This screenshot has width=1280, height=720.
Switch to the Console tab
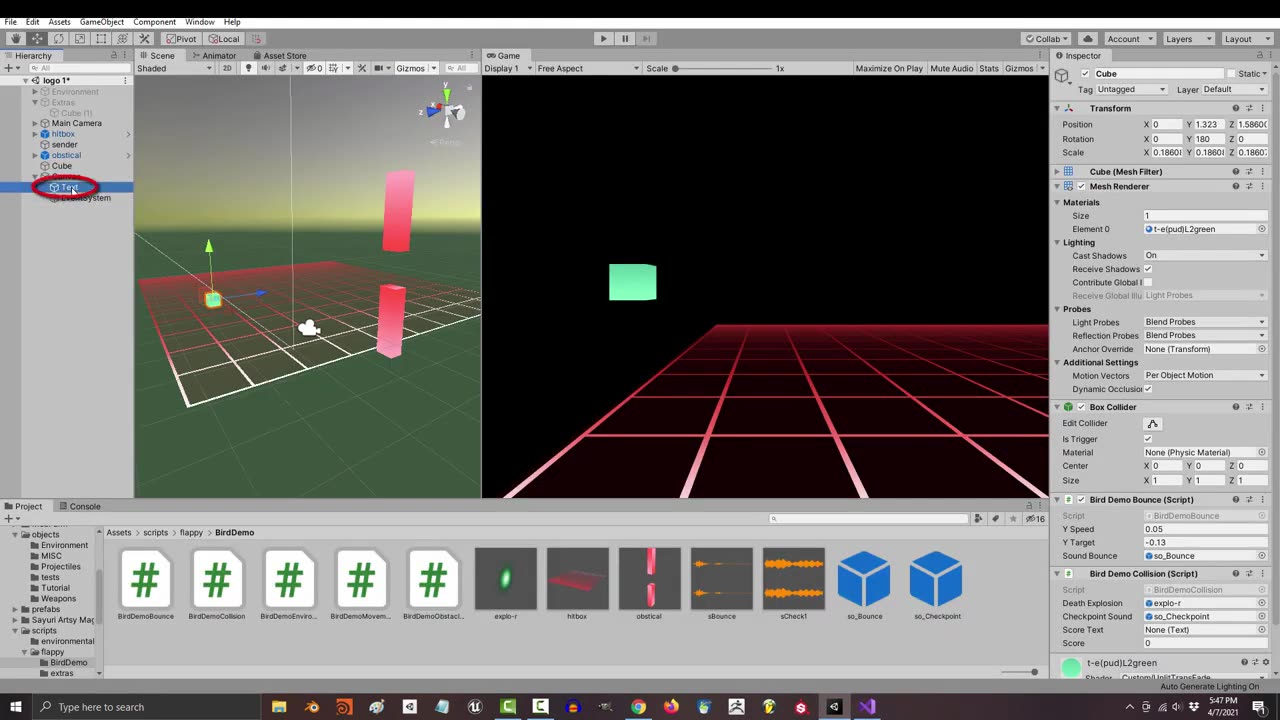point(79,506)
